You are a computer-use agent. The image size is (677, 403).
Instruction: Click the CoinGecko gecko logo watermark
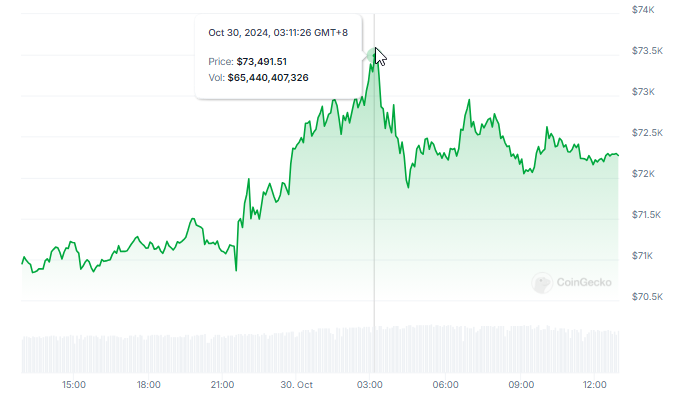542,284
